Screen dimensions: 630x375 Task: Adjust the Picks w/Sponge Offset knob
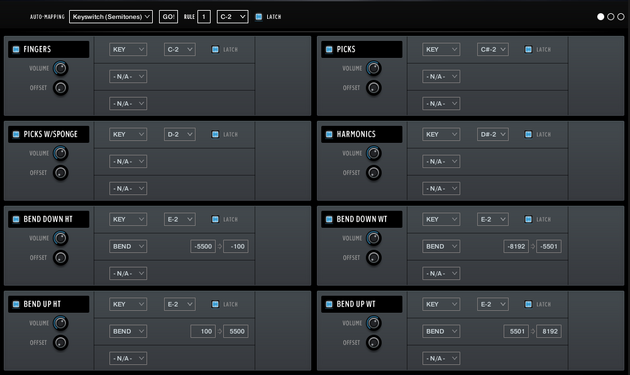[x=61, y=173]
